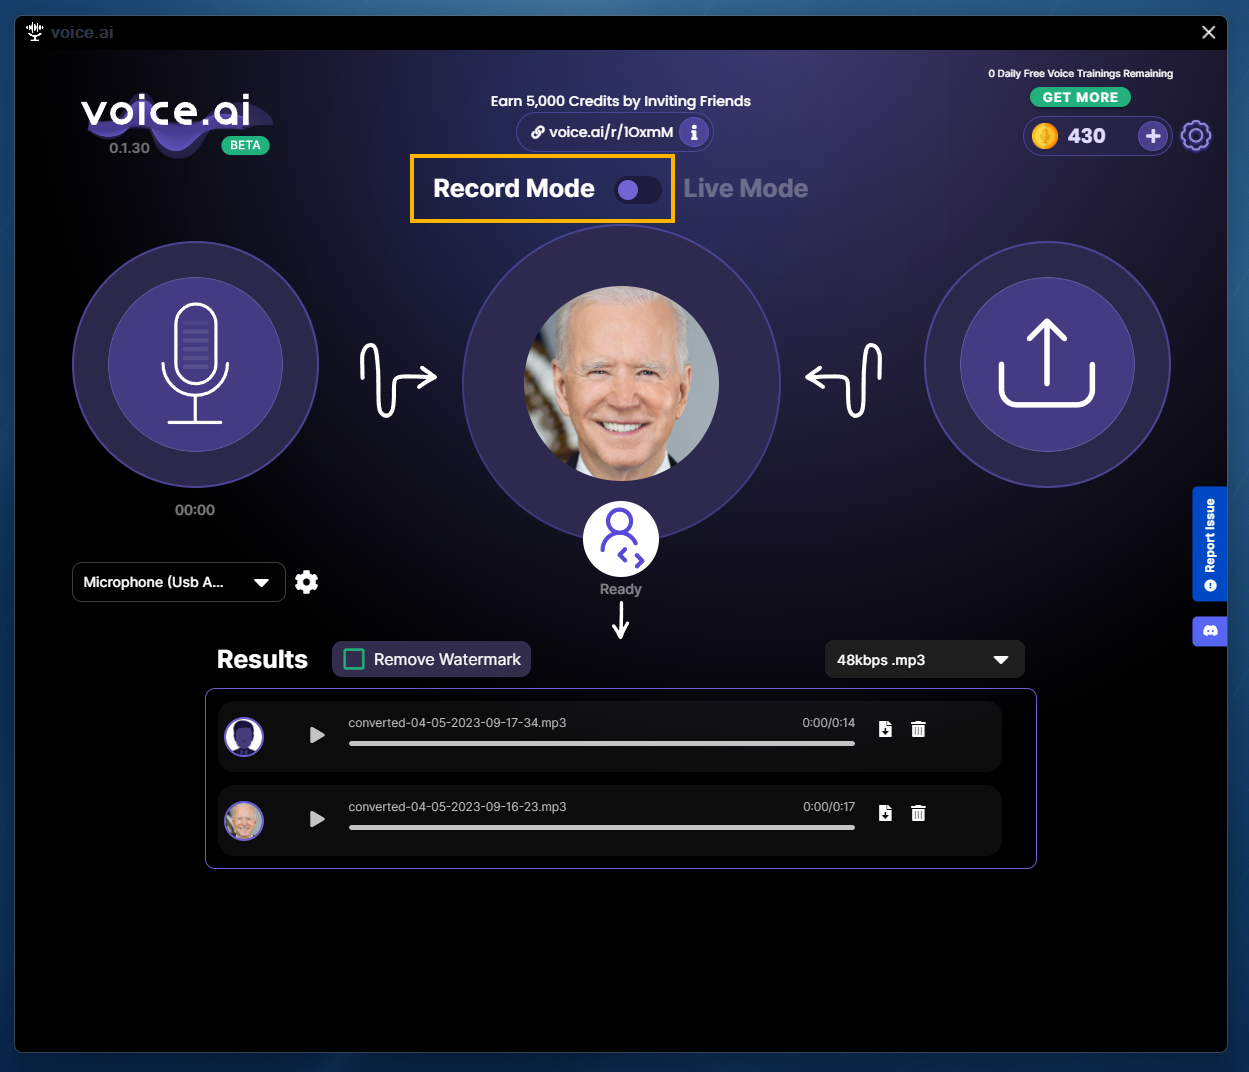Click the 0:00/0:17 duration text

click(x=829, y=806)
